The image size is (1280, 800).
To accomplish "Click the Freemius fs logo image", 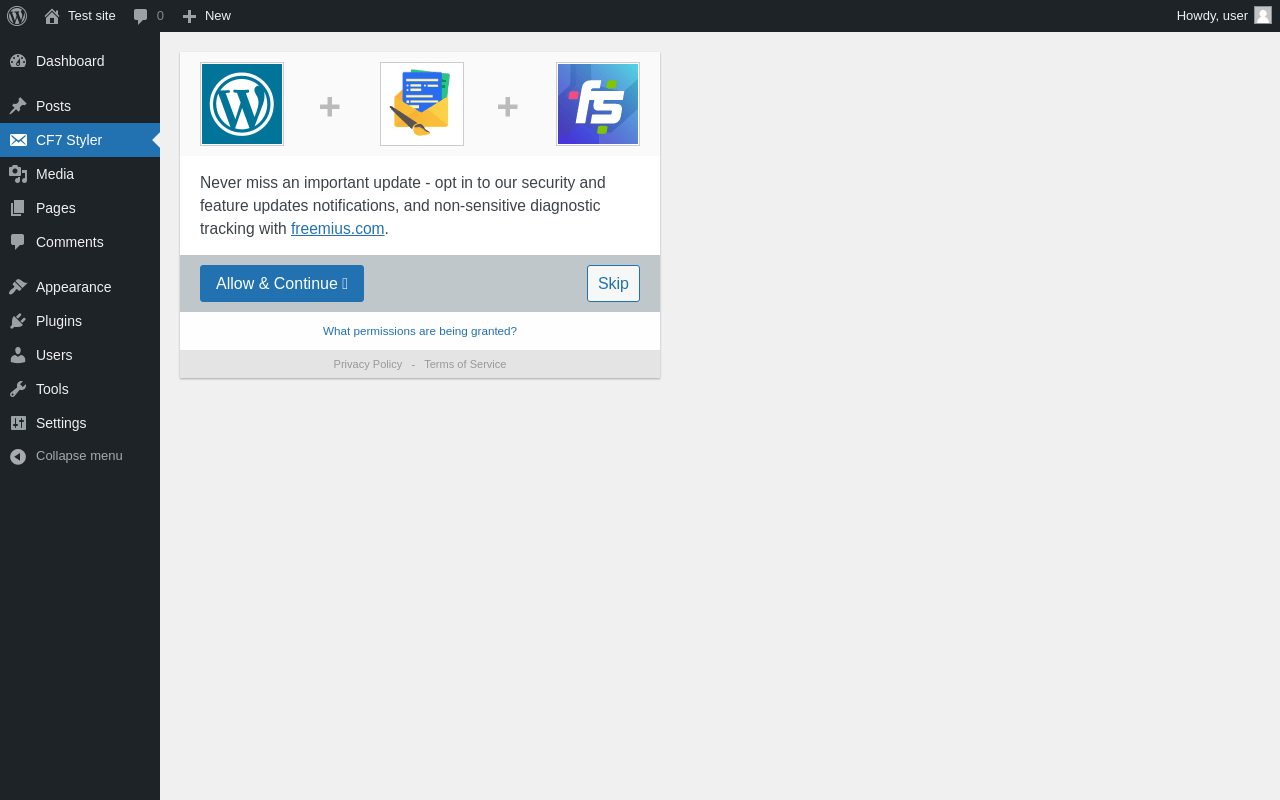I will (598, 104).
